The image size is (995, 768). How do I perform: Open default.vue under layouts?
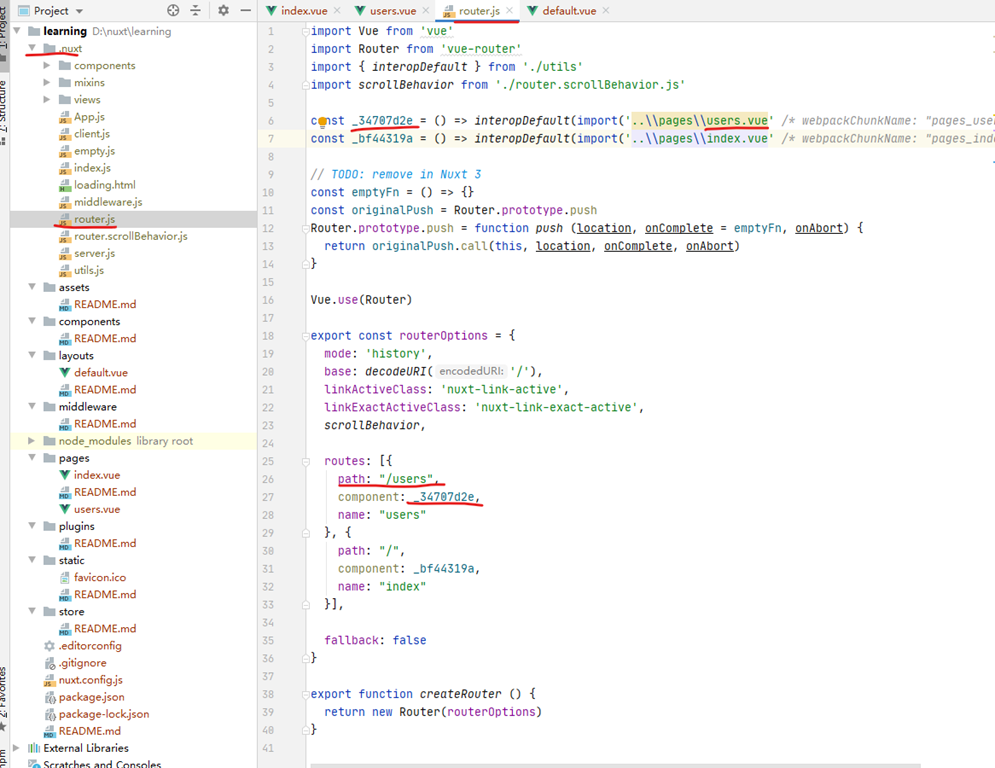[x=100, y=373]
